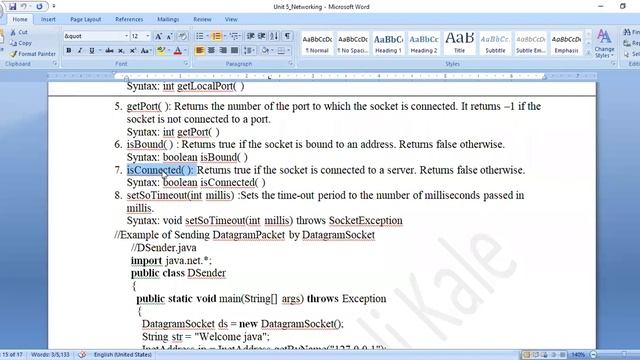Toggle the numbered list button
This screenshot has width=640, height=360.
(x=216, y=36)
